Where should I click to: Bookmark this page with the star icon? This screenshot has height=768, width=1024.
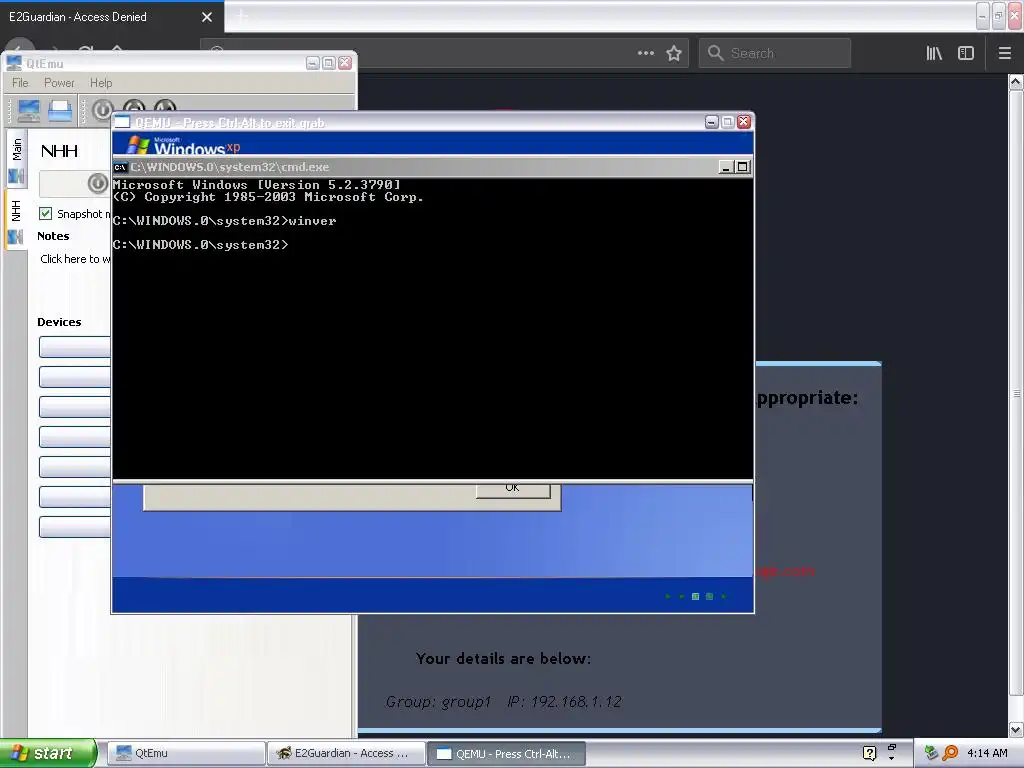674,53
